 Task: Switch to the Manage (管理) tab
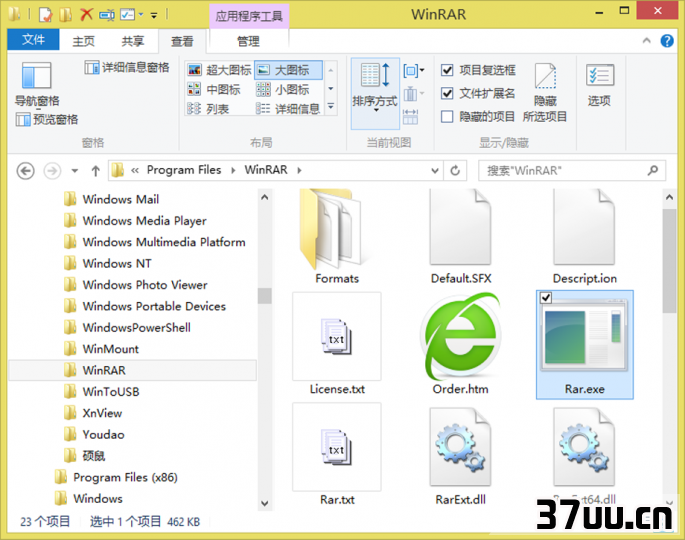(x=248, y=42)
